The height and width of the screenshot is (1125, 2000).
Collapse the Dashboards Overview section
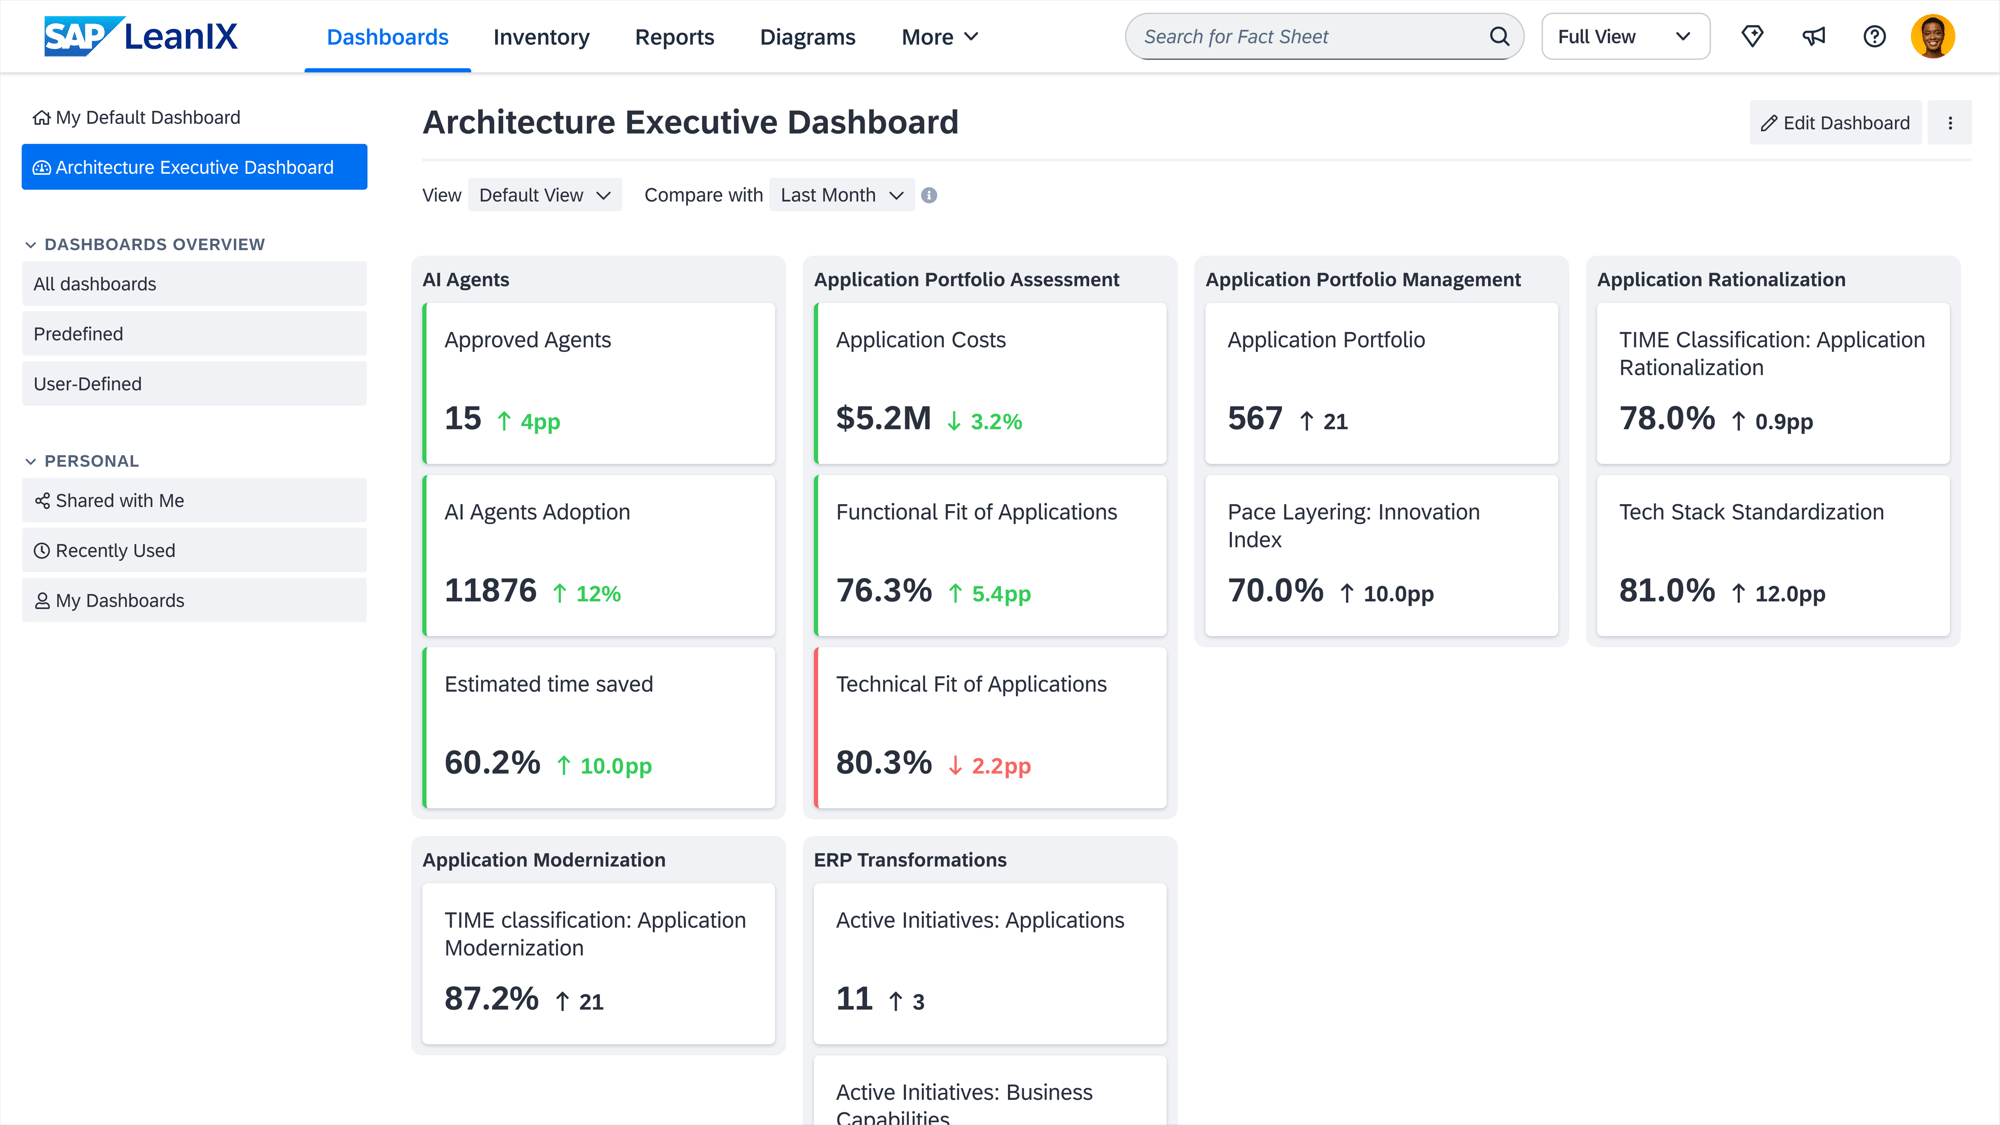coord(30,244)
